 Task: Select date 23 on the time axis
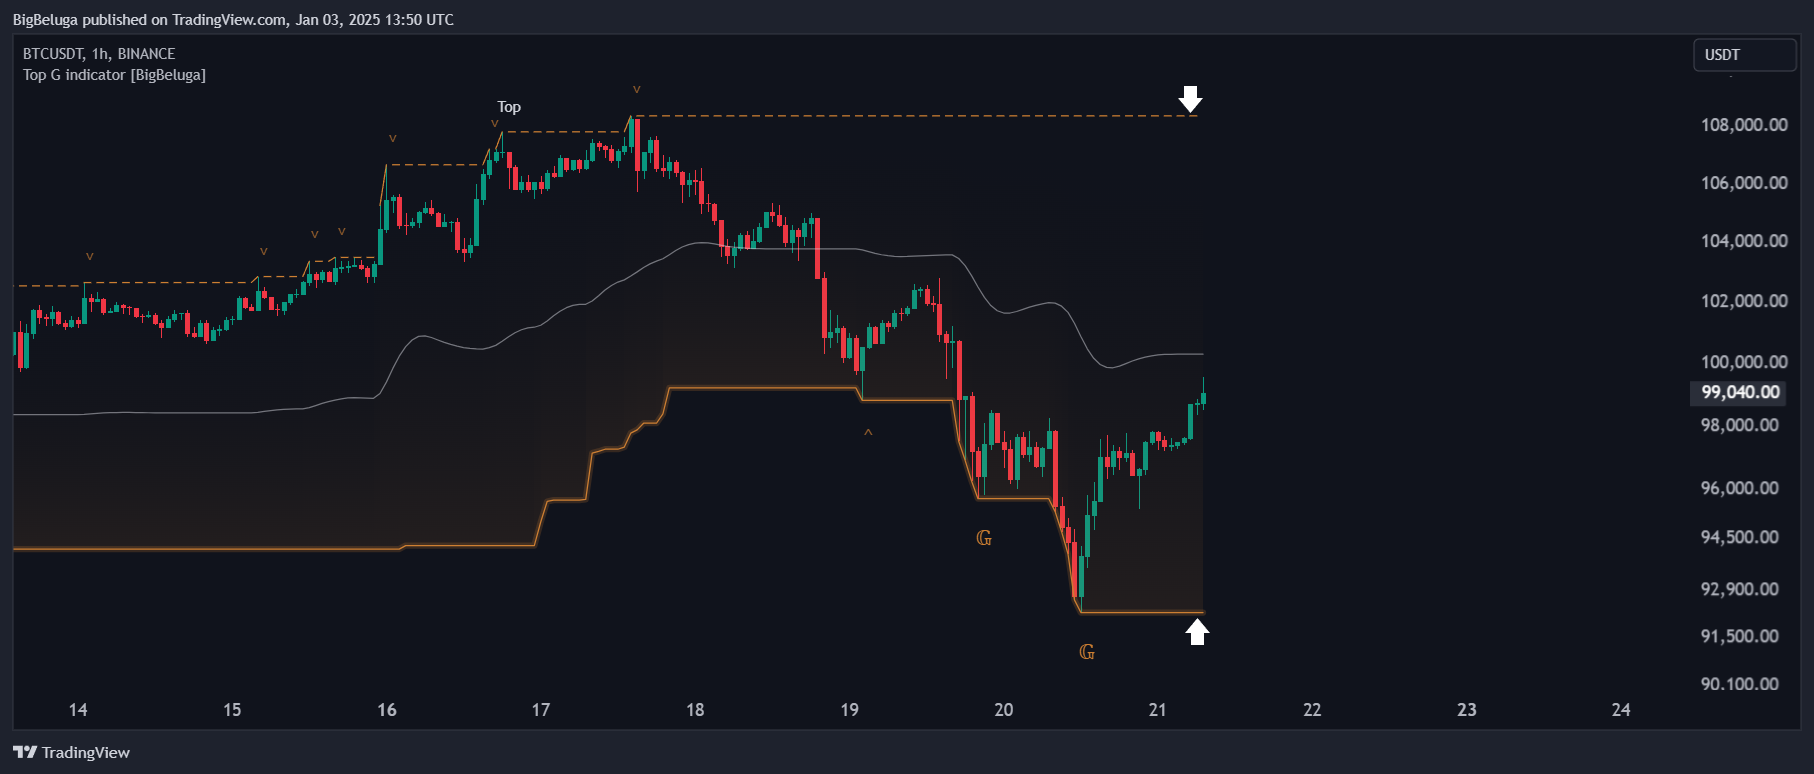pos(1467,710)
